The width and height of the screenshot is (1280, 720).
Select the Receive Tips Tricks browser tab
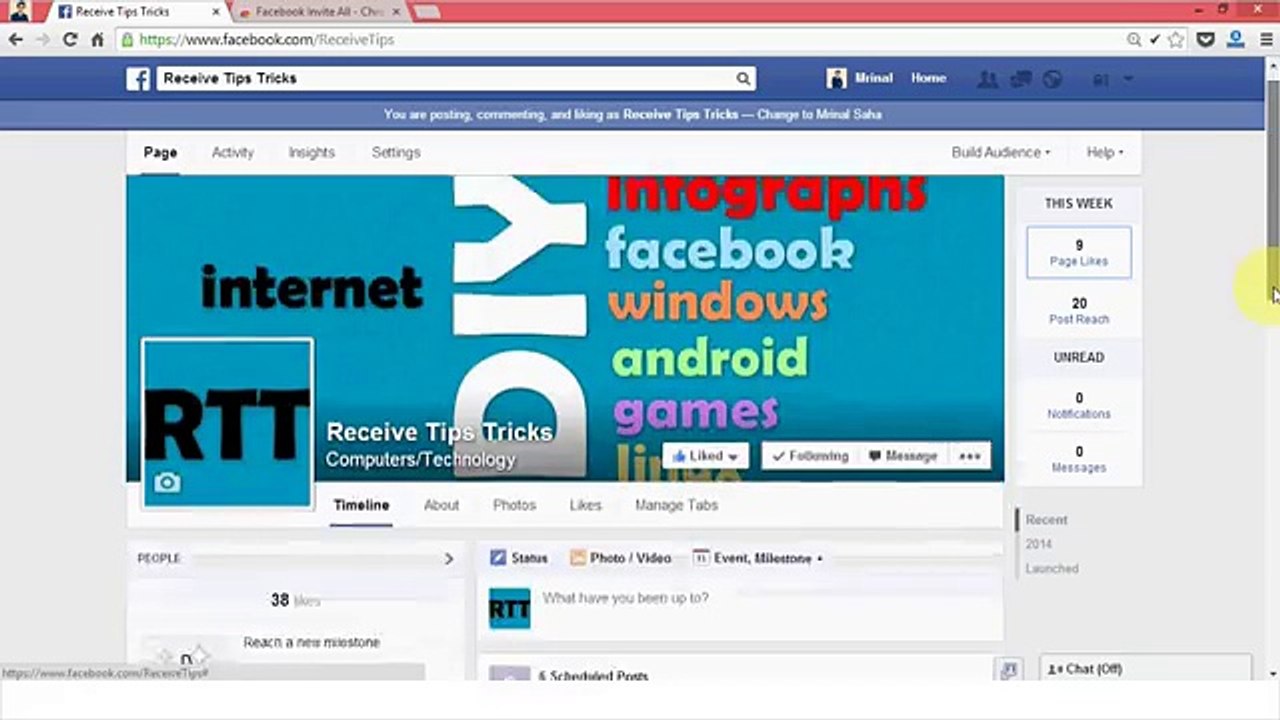pos(137,12)
